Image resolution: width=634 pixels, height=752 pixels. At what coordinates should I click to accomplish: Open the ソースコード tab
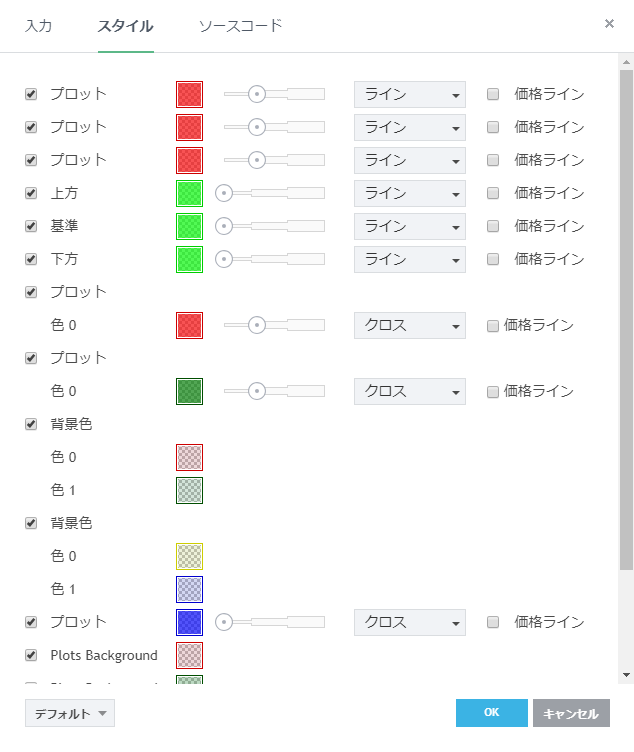[x=240, y=25]
